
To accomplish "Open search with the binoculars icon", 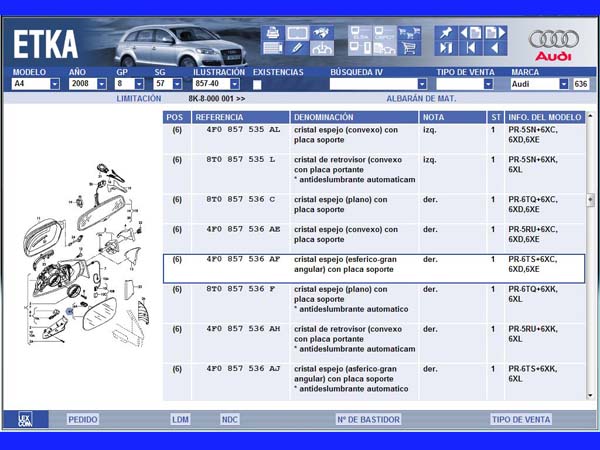I will pyautogui.click(x=321, y=33).
